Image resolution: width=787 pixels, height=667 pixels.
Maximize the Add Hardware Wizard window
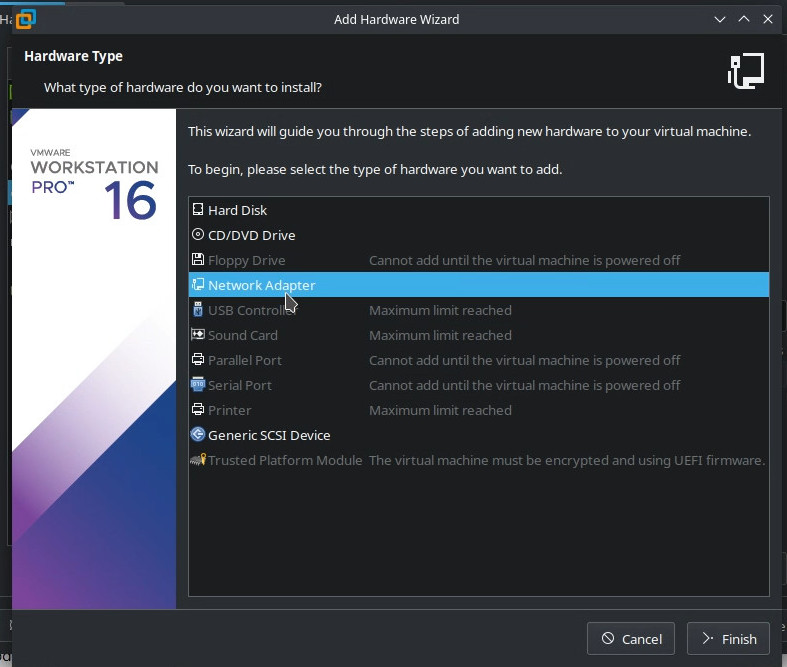coord(744,19)
